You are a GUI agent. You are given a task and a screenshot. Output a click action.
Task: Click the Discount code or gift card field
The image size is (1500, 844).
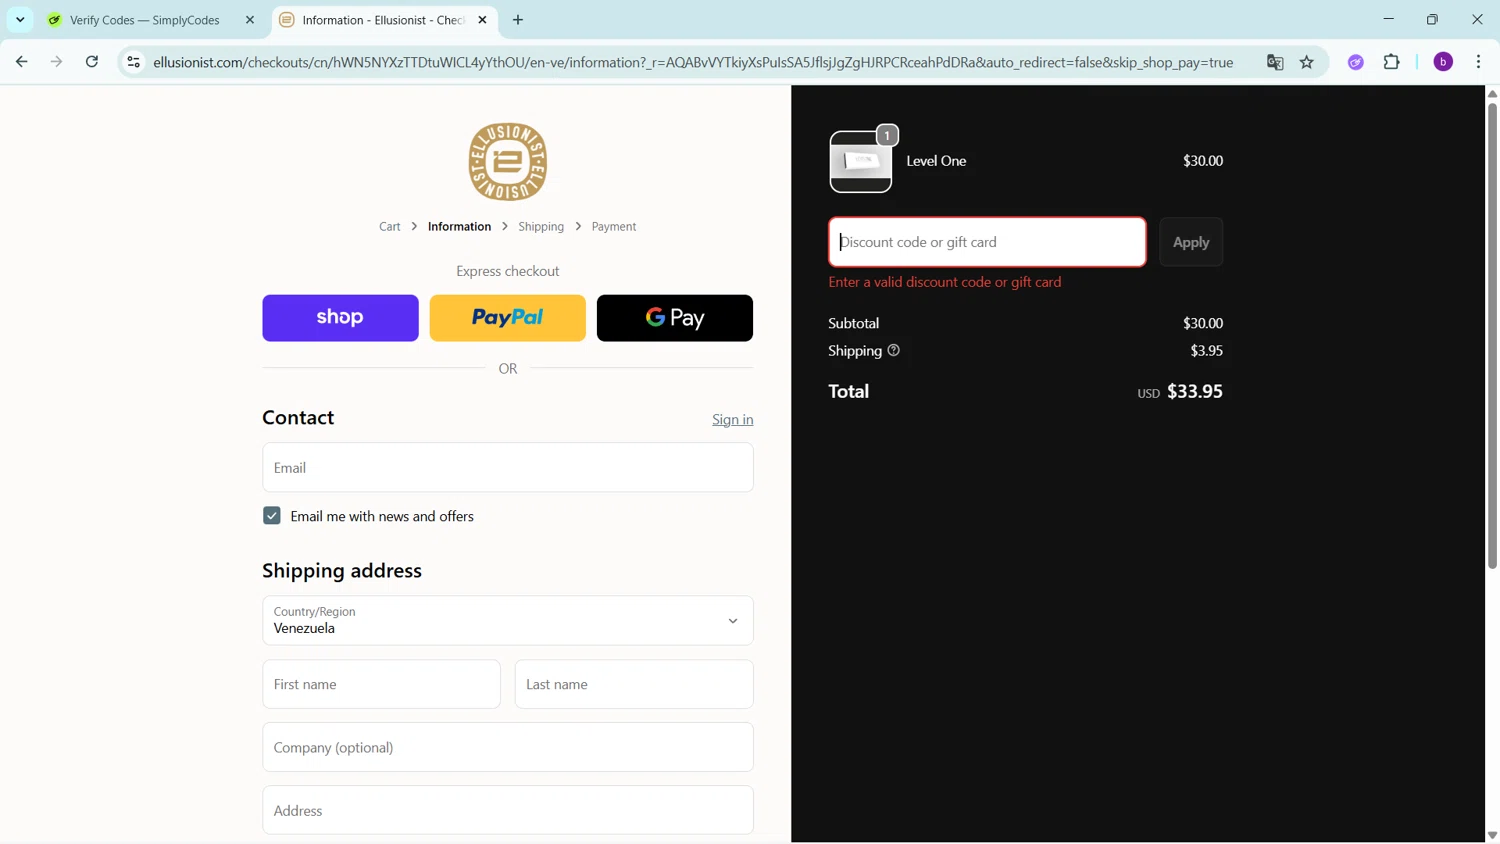coord(987,242)
